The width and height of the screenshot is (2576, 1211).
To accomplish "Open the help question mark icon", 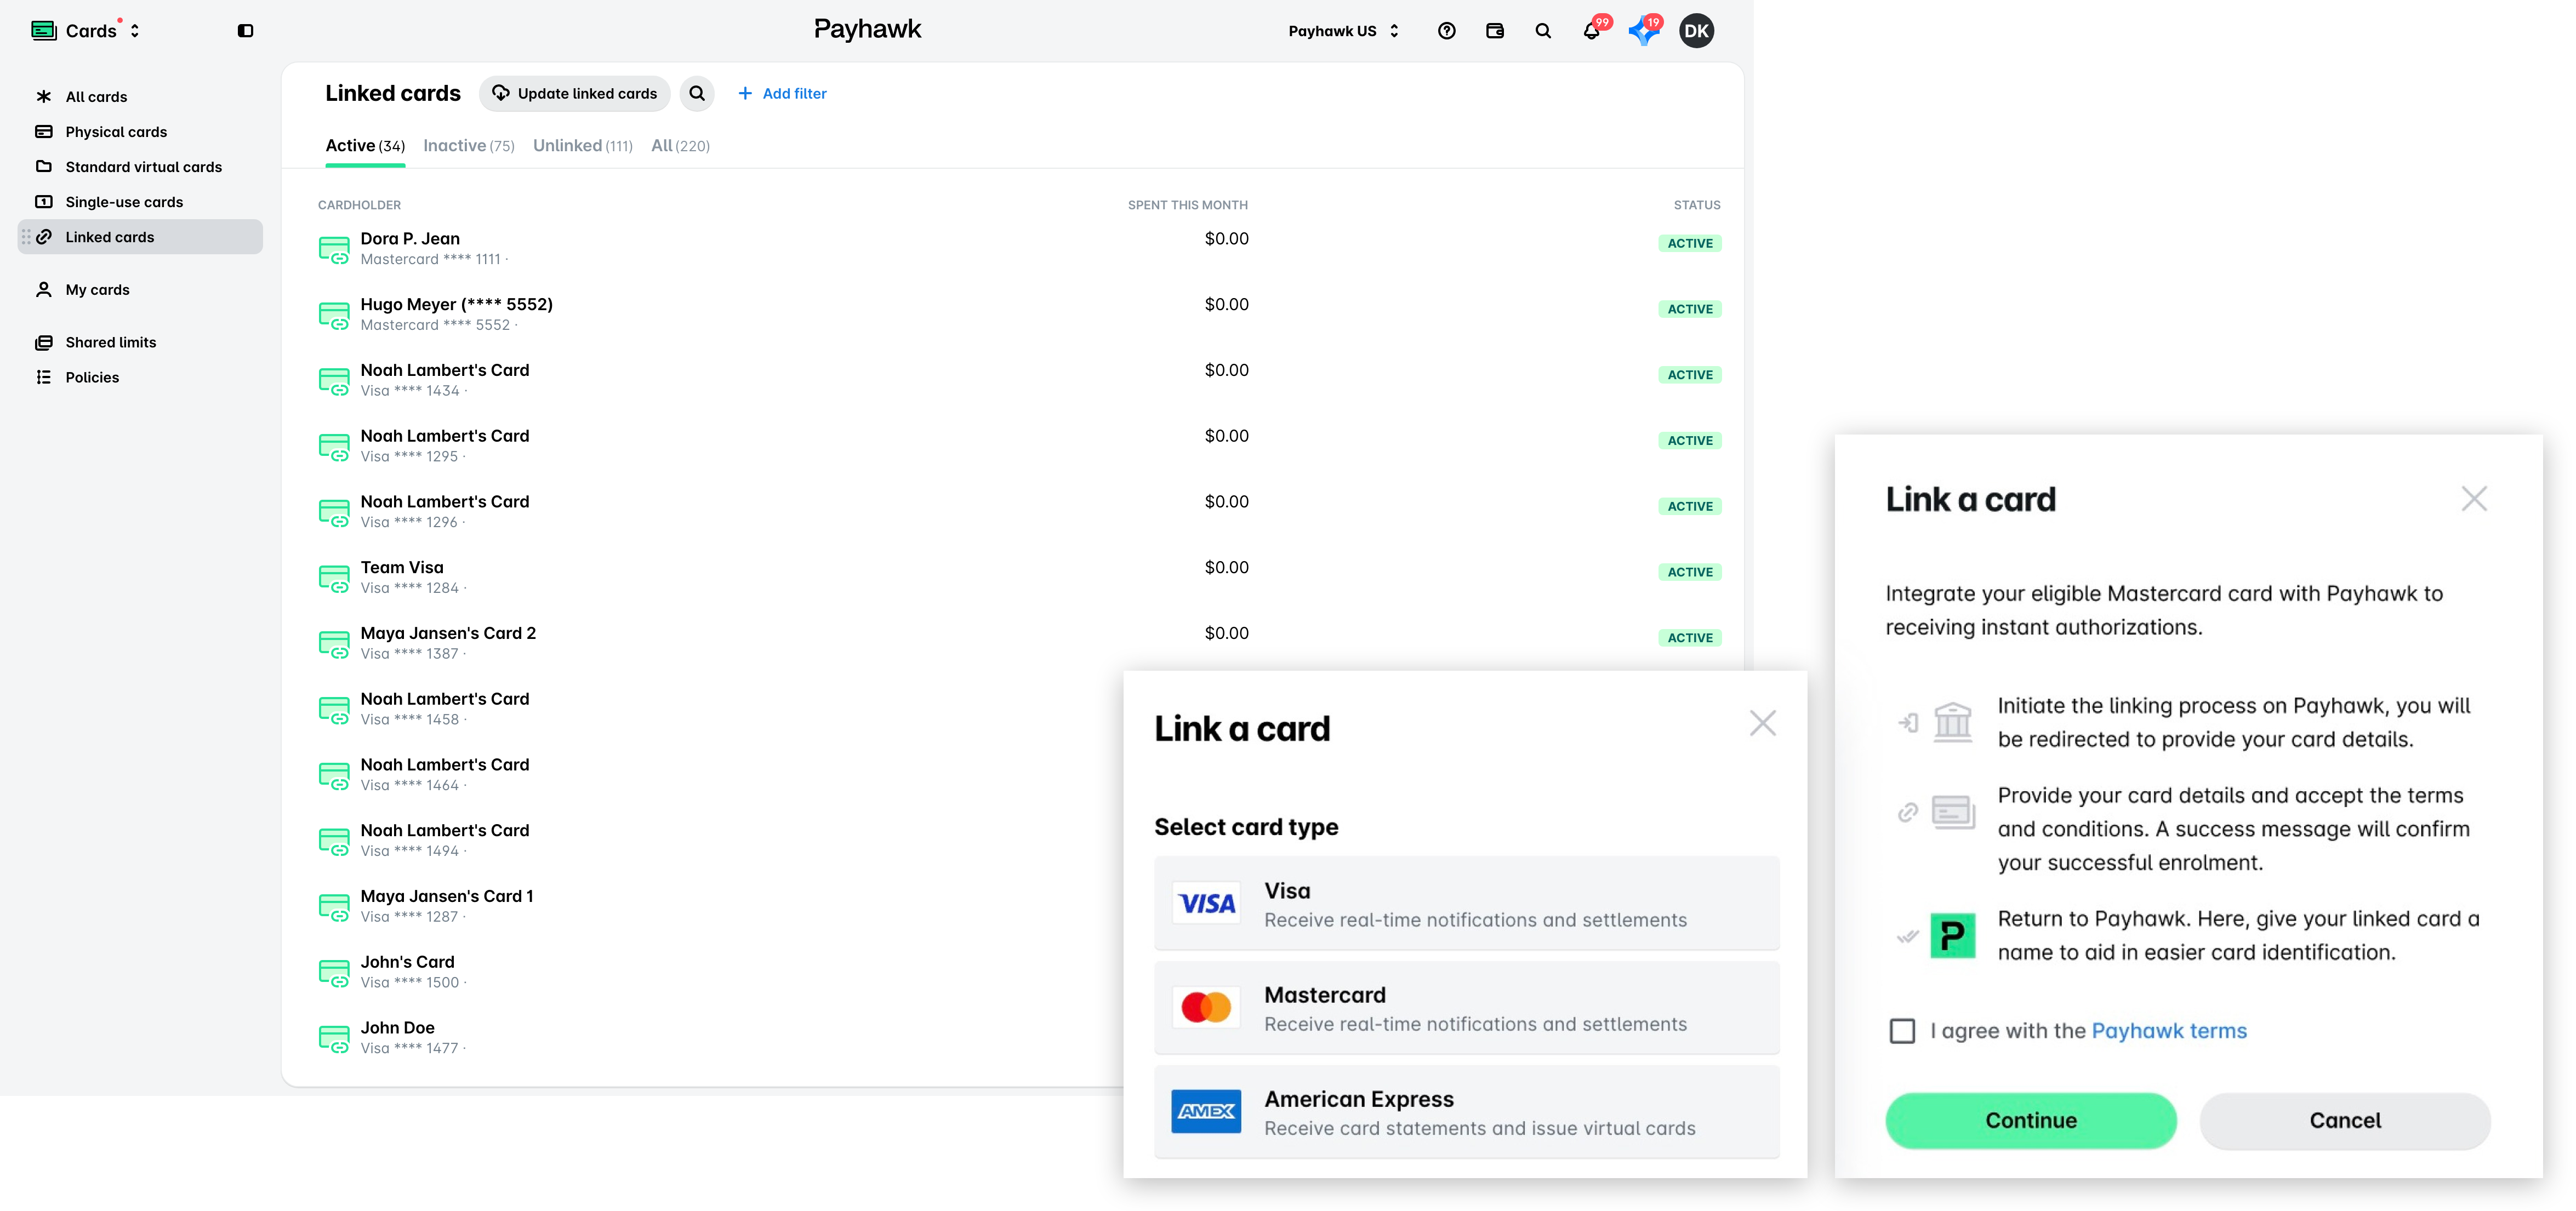I will [x=1446, y=31].
